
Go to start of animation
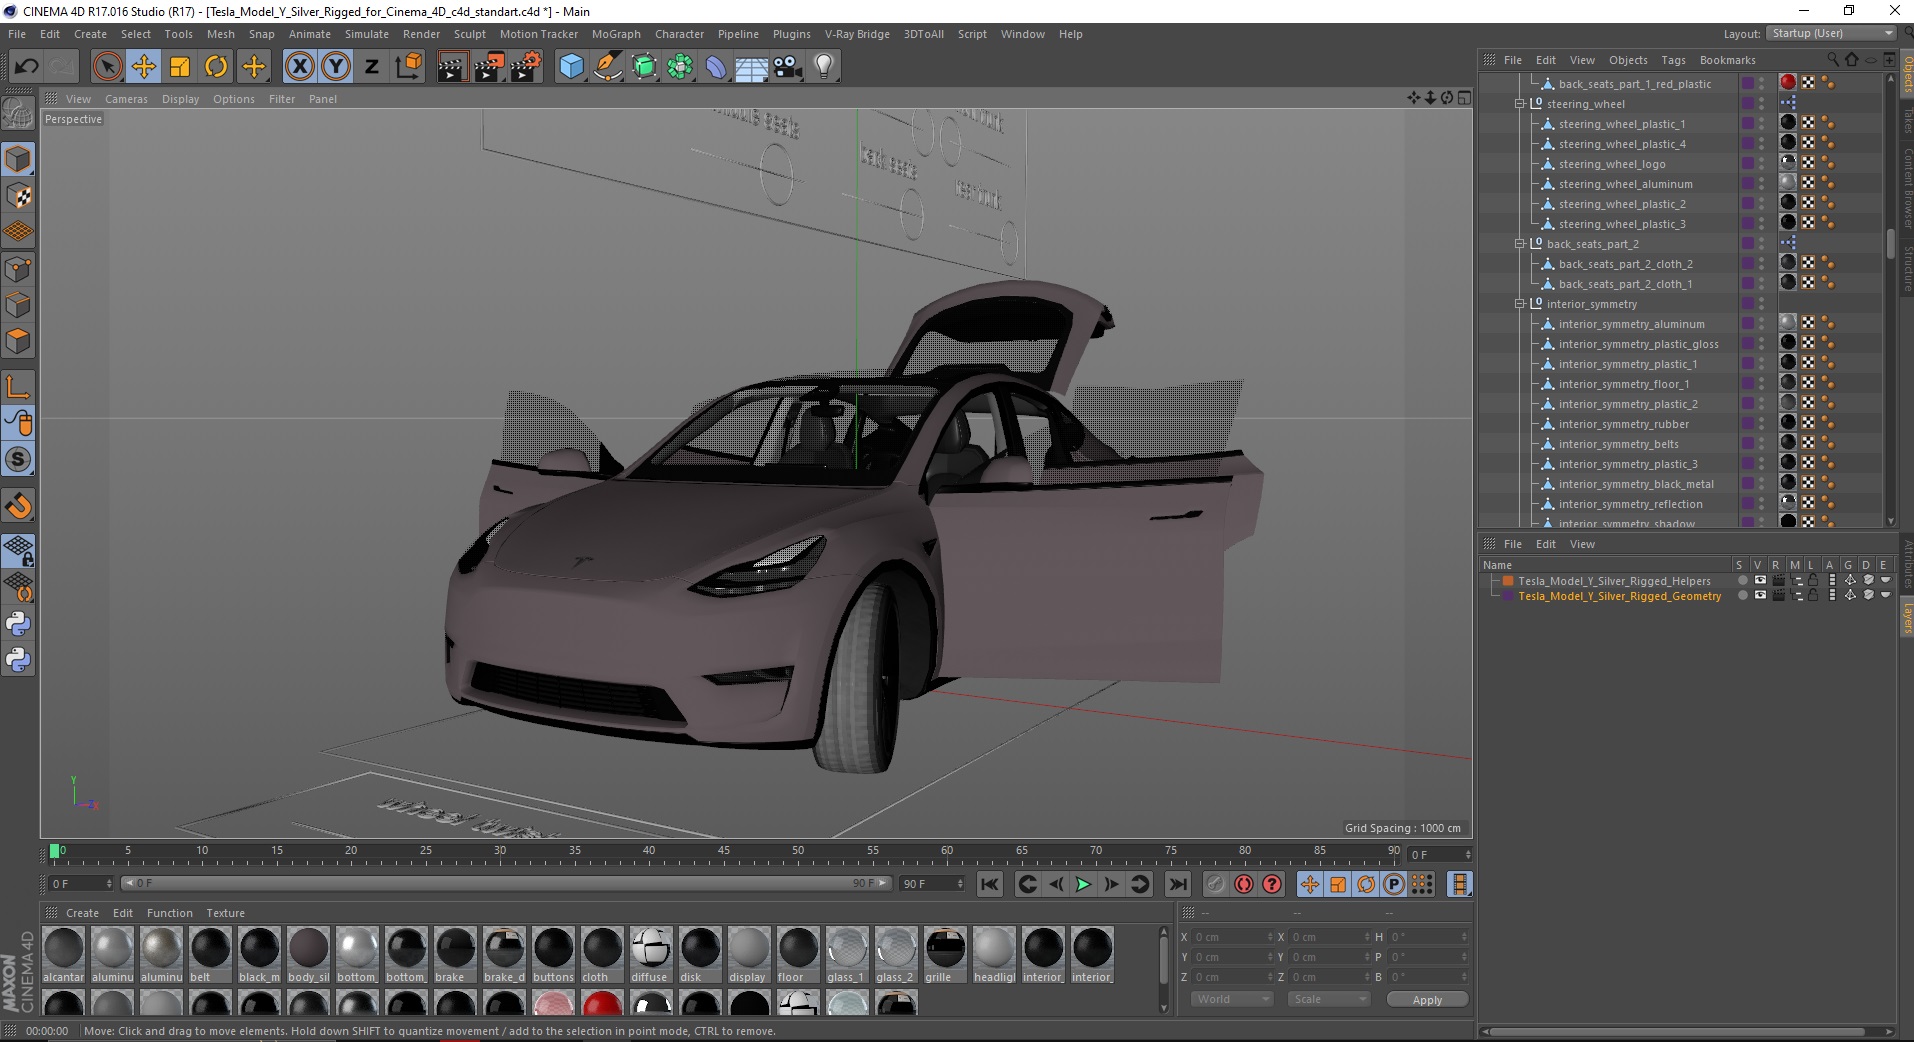(x=990, y=884)
